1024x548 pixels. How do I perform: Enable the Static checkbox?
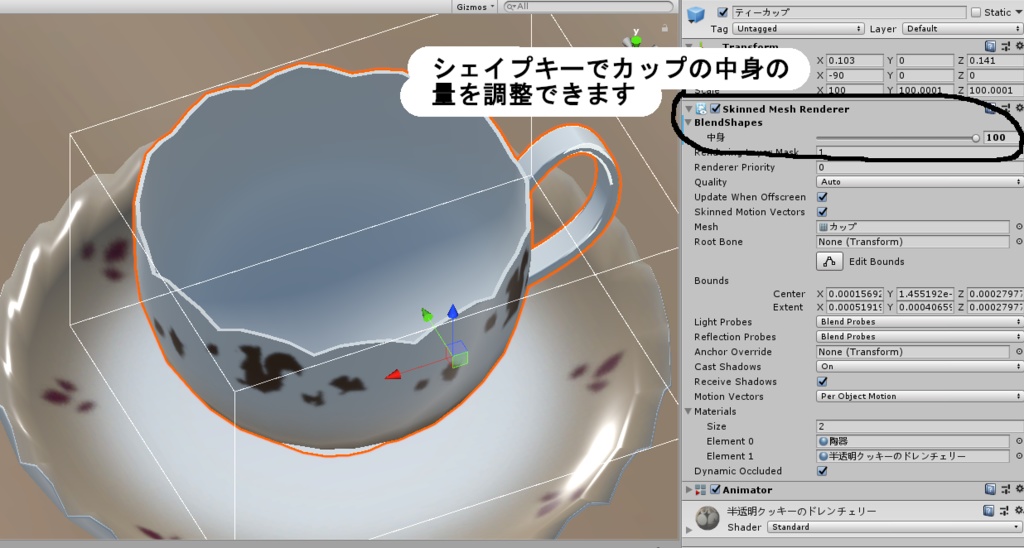976,12
